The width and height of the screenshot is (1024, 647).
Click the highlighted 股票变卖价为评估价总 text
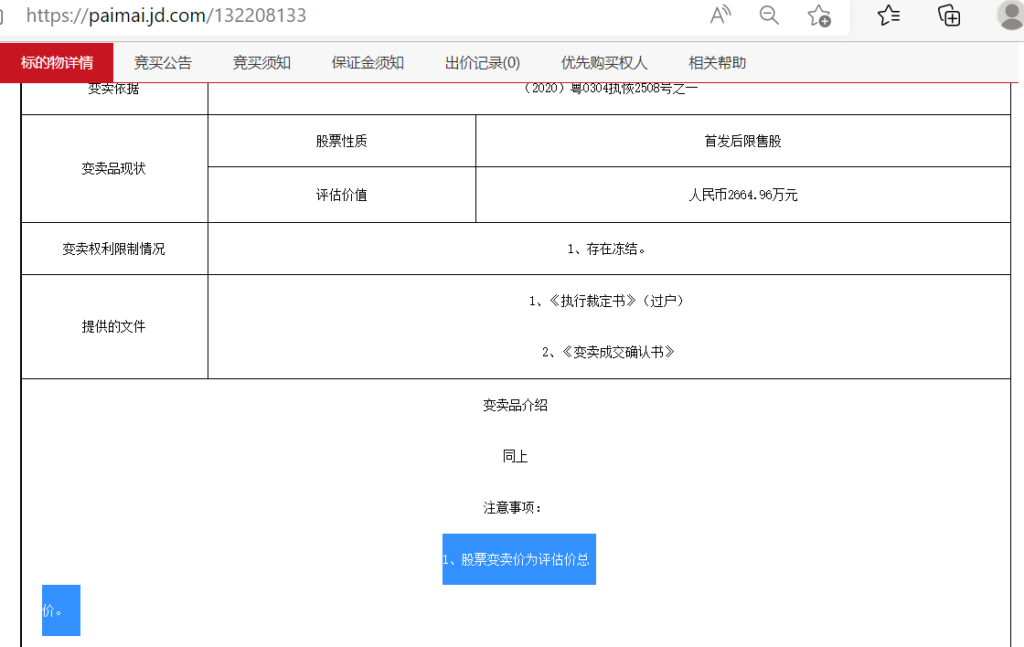pyautogui.click(x=518, y=560)
